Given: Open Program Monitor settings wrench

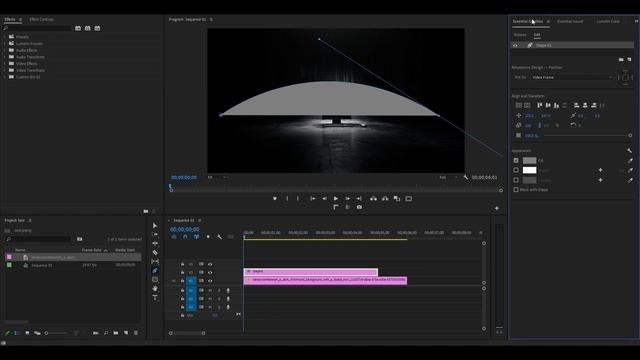Looking at the screenshot, I should 466,177.
